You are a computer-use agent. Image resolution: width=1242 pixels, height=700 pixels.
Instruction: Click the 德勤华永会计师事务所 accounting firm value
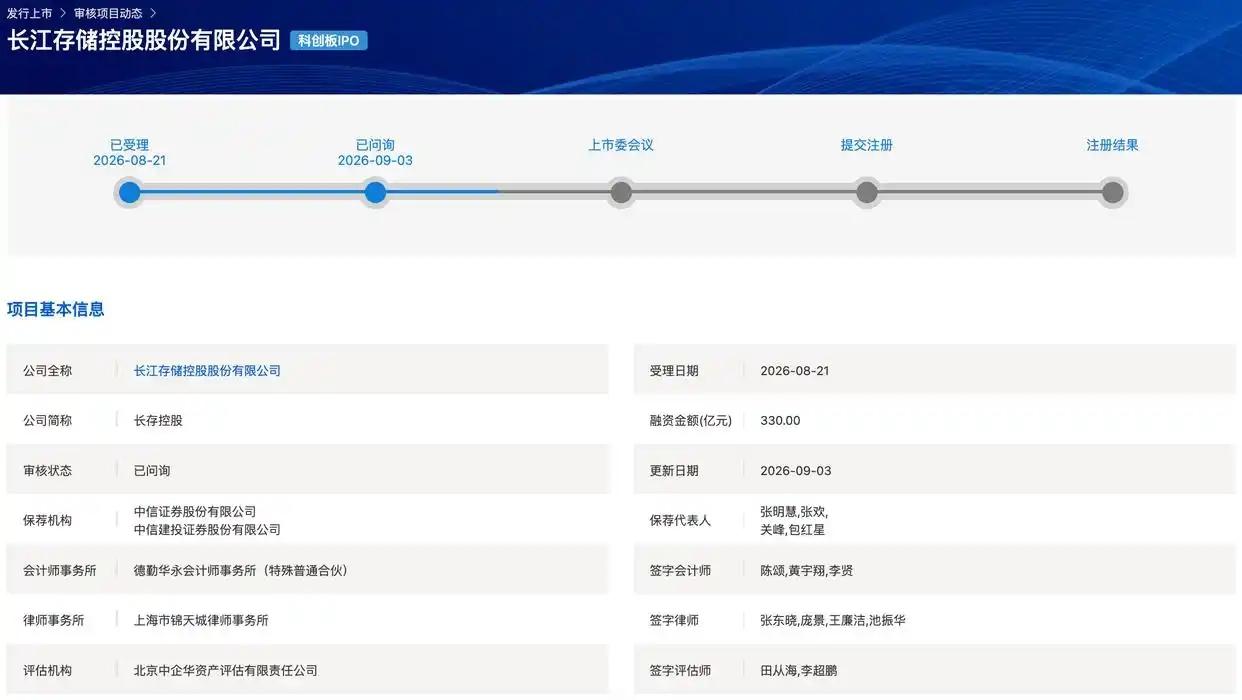click(x=241, y=571)
